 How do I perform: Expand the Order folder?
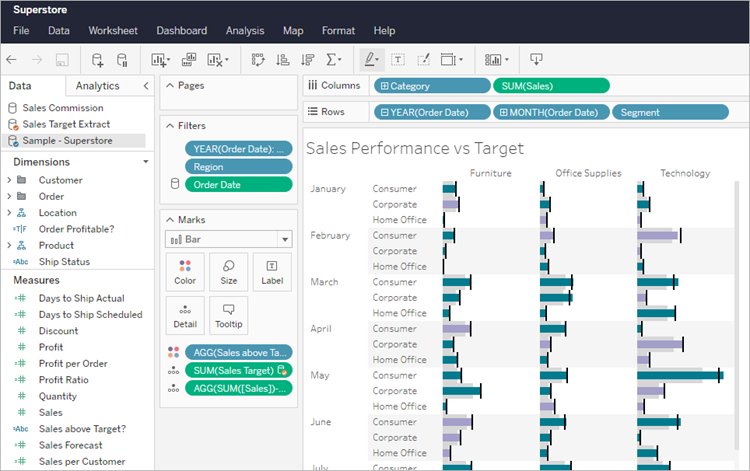pyautogui.click(x=9, y=197)
